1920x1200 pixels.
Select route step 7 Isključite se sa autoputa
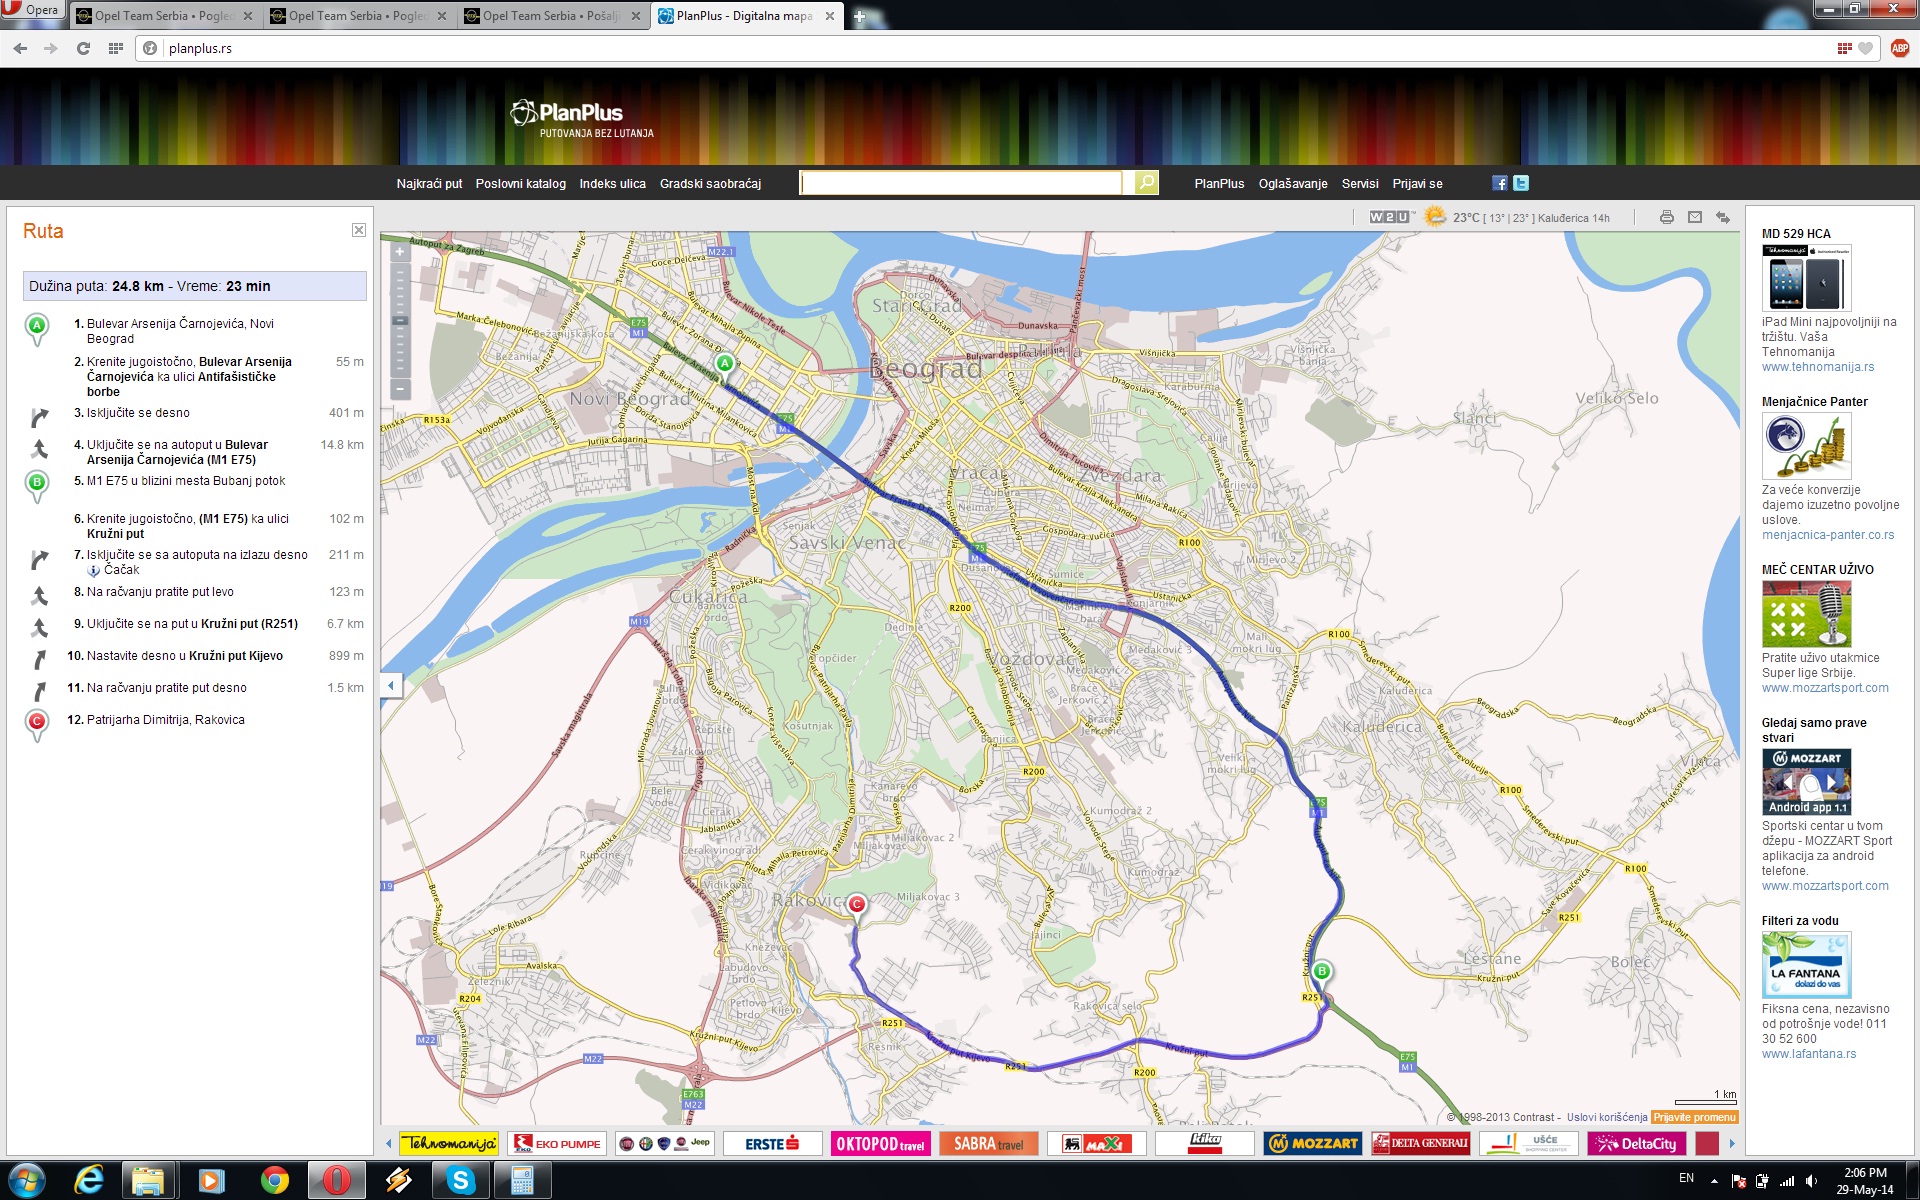tap(196, 562)
